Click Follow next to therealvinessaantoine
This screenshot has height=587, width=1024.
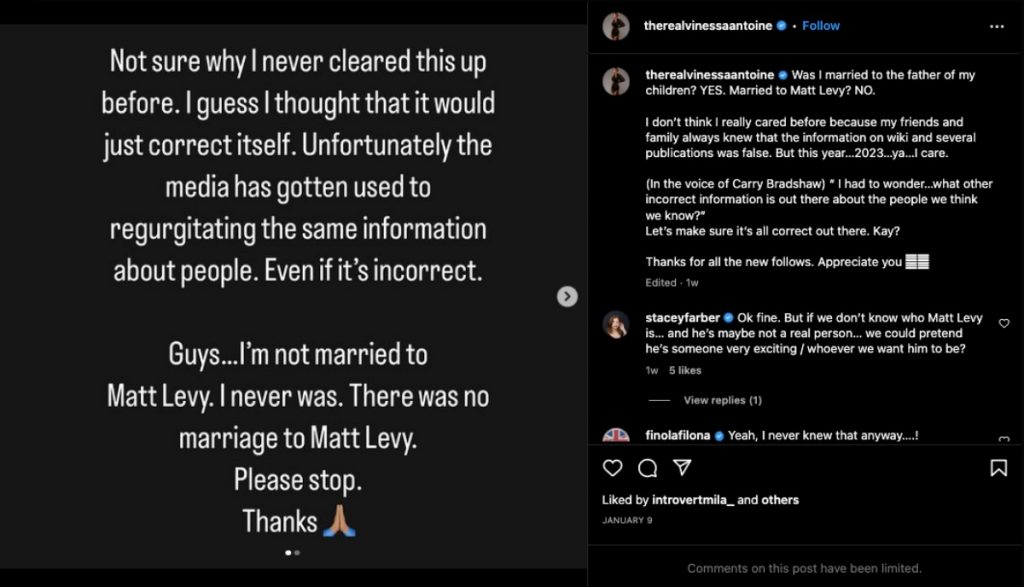pos(820,26)
